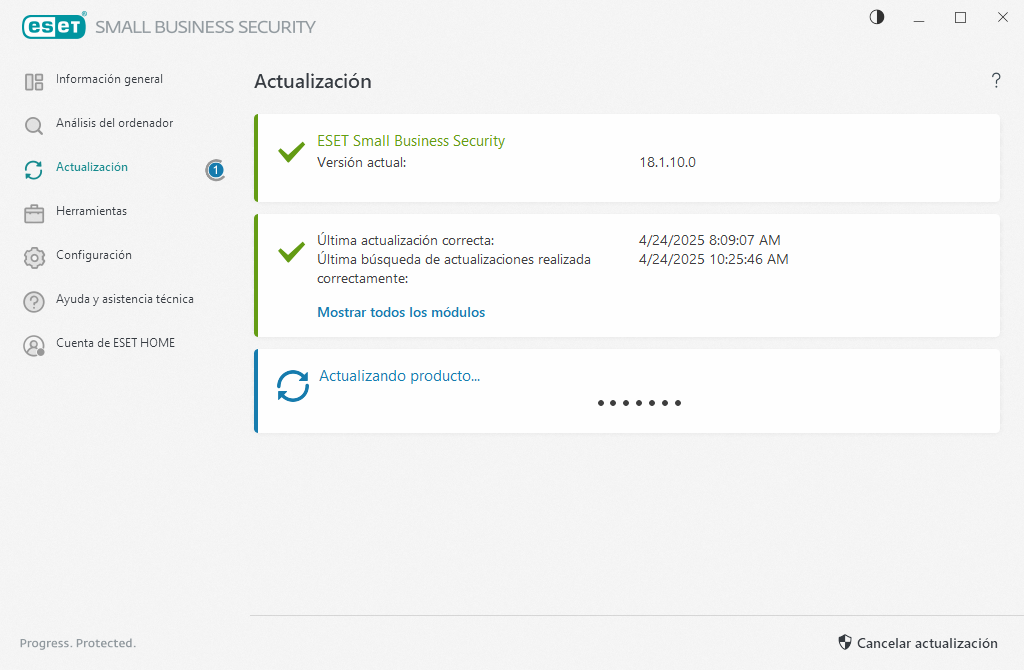The image size is (1024, 670).
Task: Click the green checkmark beside ESET Small Business Security
Action: (x=291, y=152)
